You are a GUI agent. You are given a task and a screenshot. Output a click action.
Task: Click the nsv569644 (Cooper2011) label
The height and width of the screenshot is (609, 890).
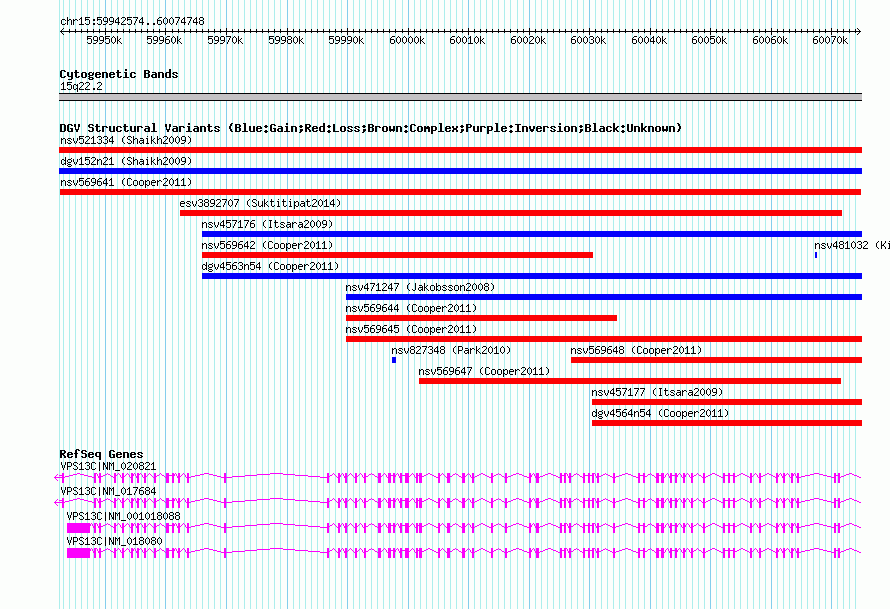412,308
